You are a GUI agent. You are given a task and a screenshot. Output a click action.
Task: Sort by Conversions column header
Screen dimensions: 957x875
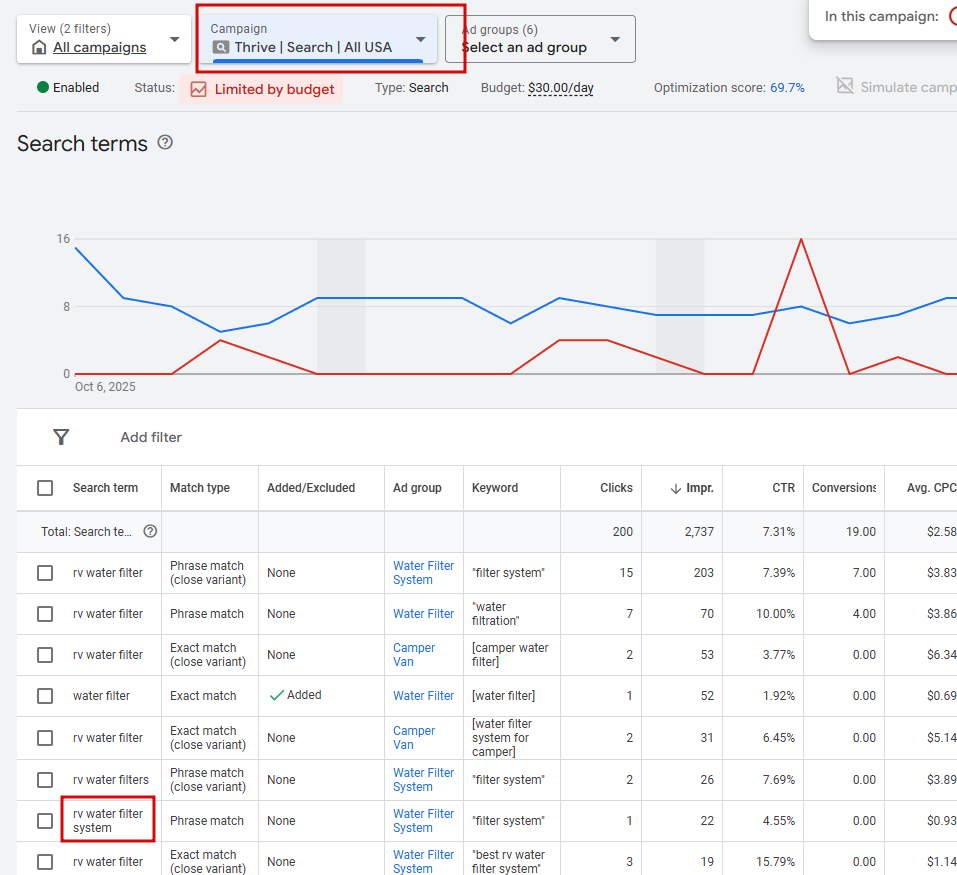pyautogui.click(x=843, y=488)
